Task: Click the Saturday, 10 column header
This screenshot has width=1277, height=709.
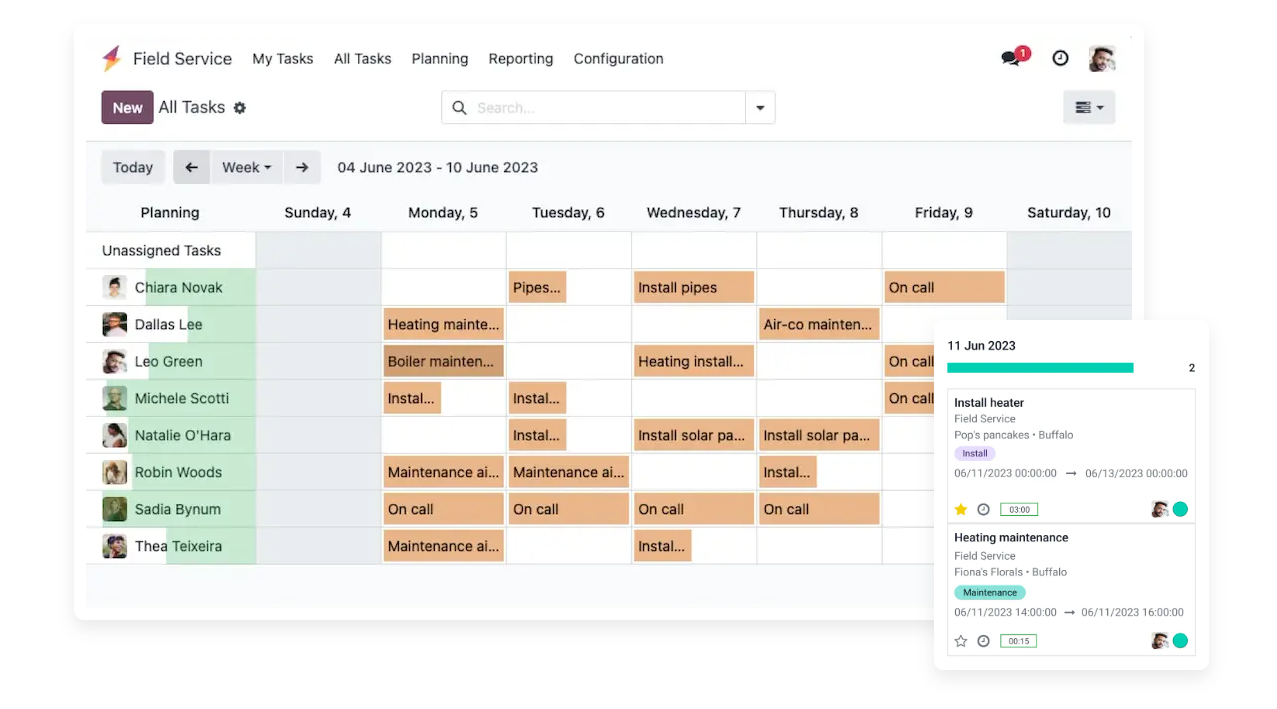Action: (x=1069, y=212)
